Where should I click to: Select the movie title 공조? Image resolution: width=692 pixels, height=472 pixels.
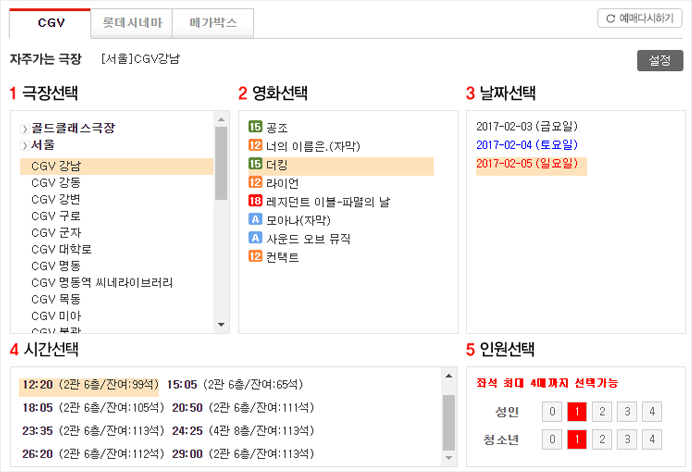point(277,128)
